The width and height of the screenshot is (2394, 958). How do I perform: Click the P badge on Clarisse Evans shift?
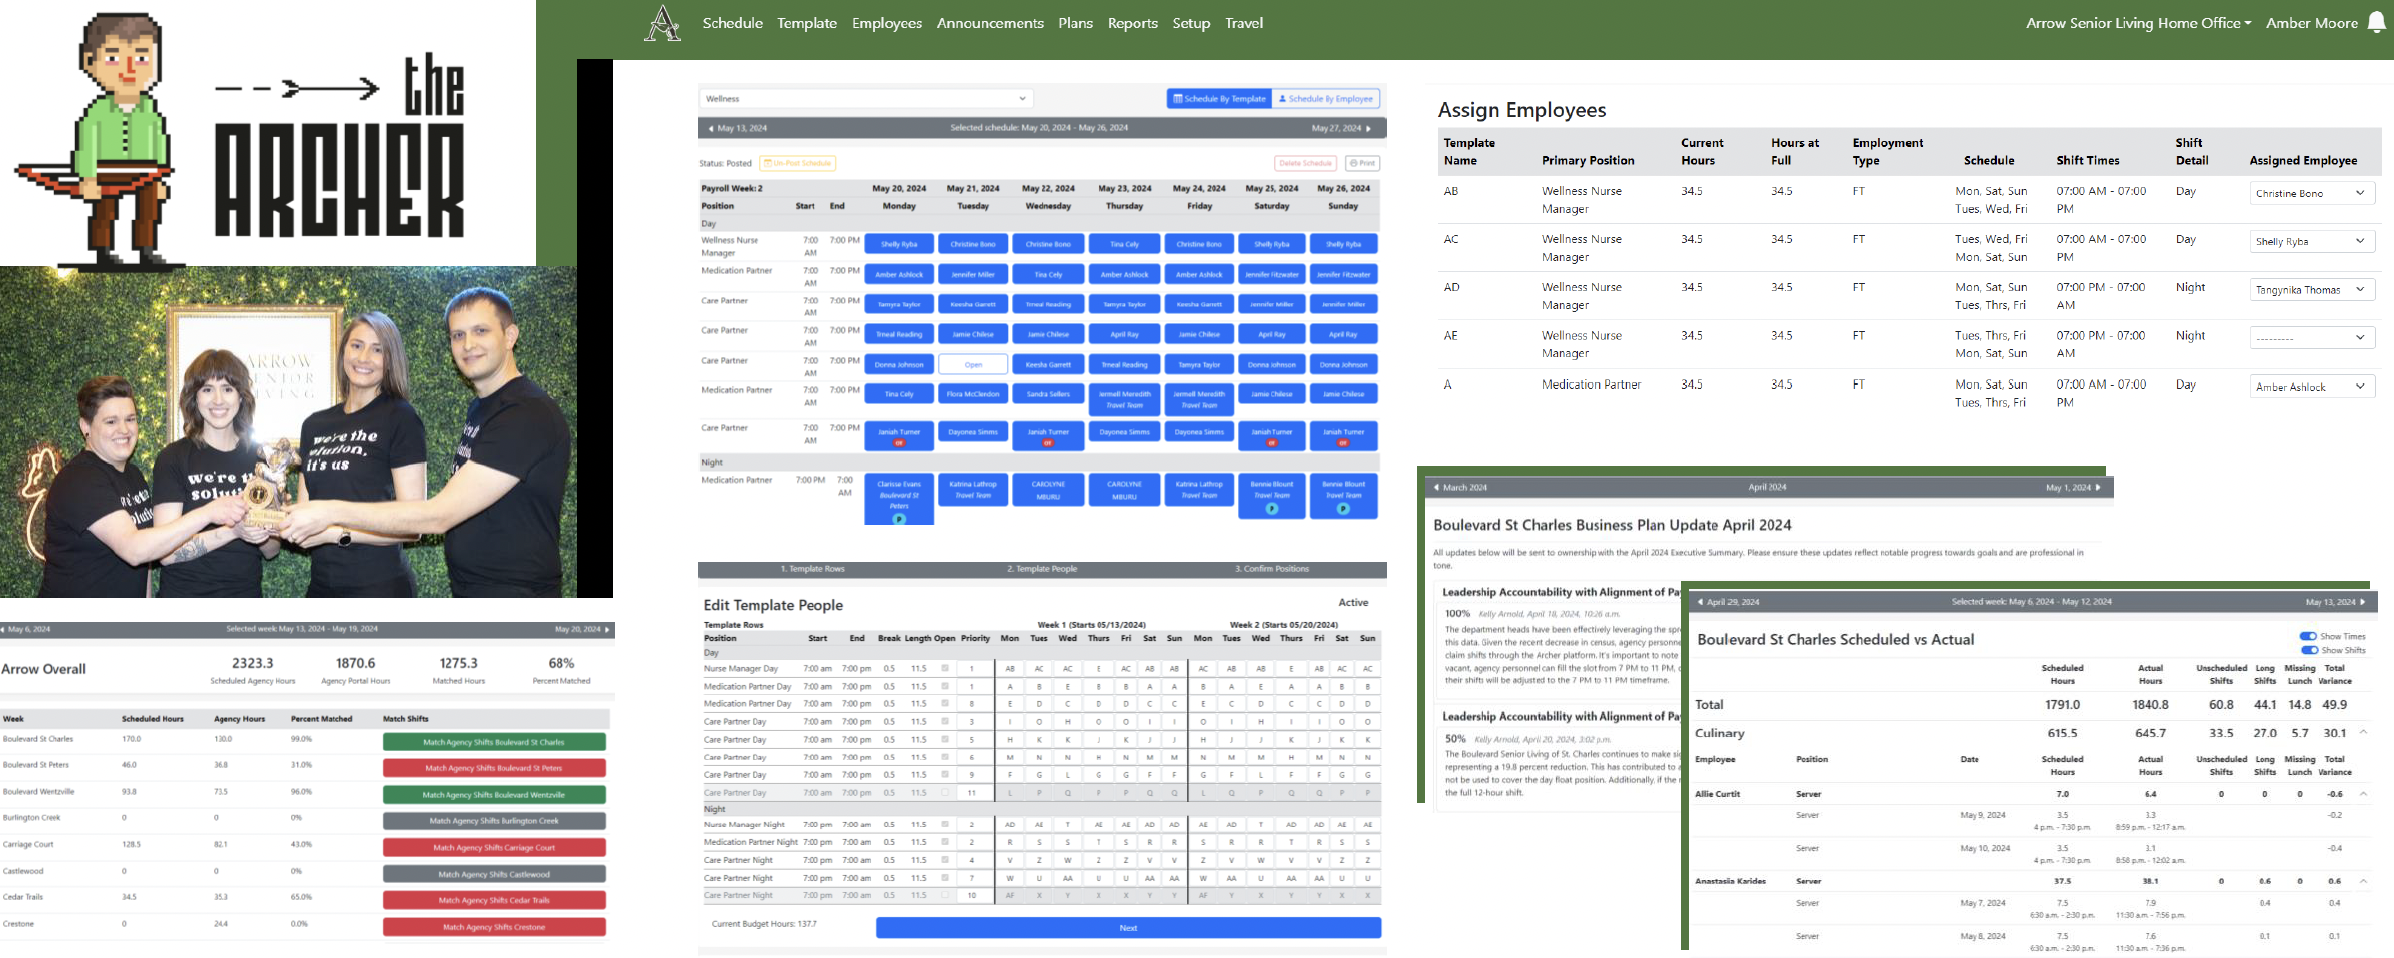point(899,519)
